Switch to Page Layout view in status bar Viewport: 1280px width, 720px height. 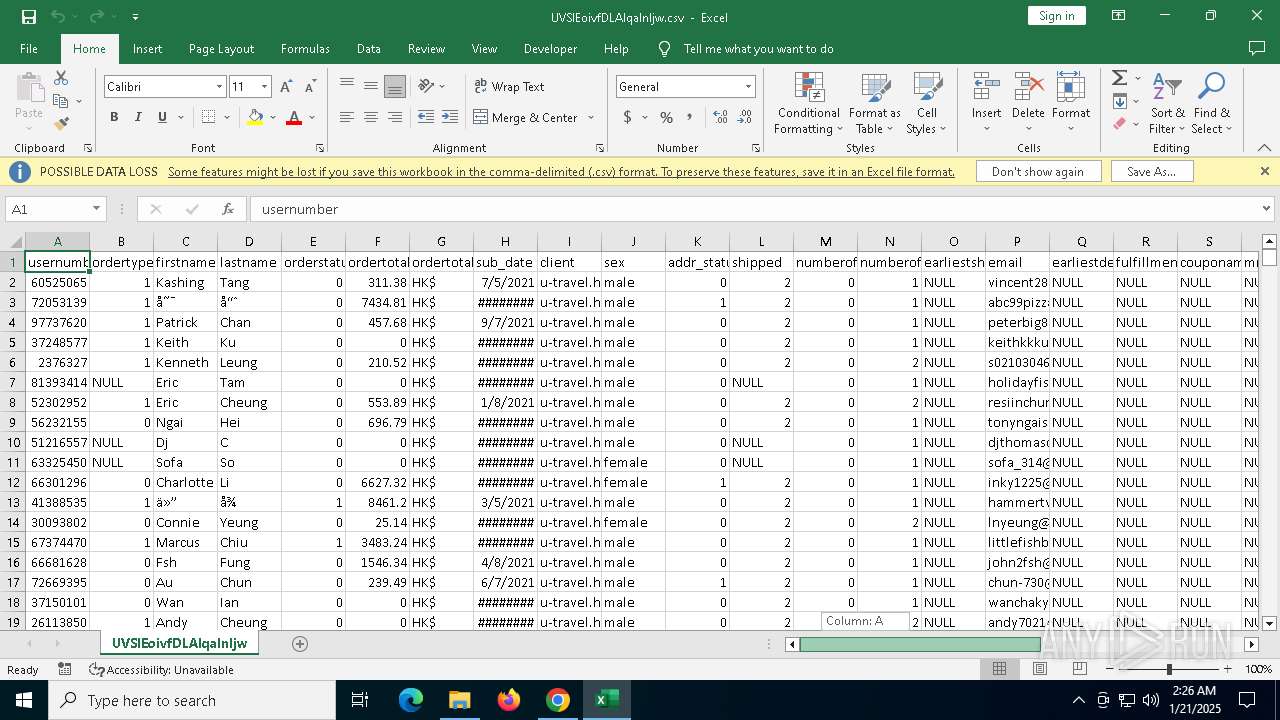click(1039, 669)
